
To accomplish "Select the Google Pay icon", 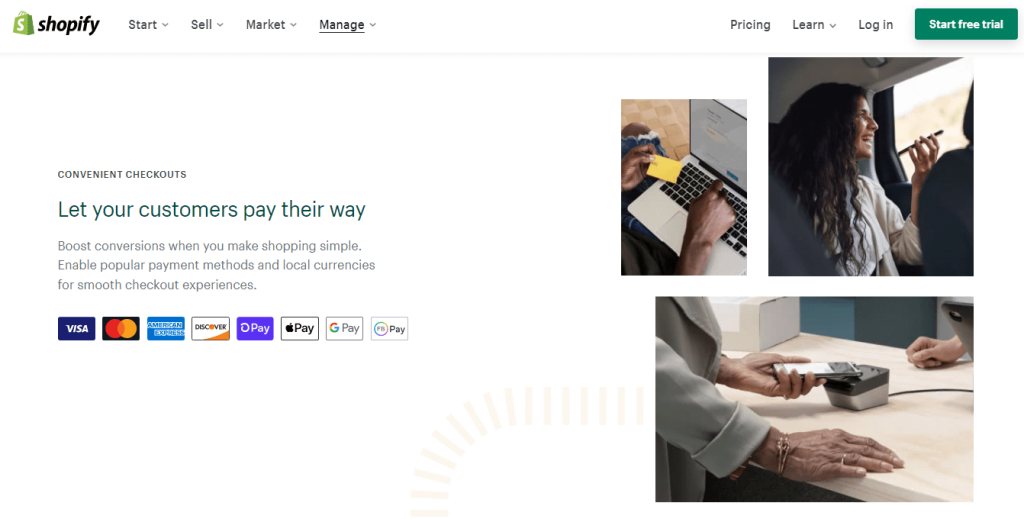I will click(x=345, y=328).
